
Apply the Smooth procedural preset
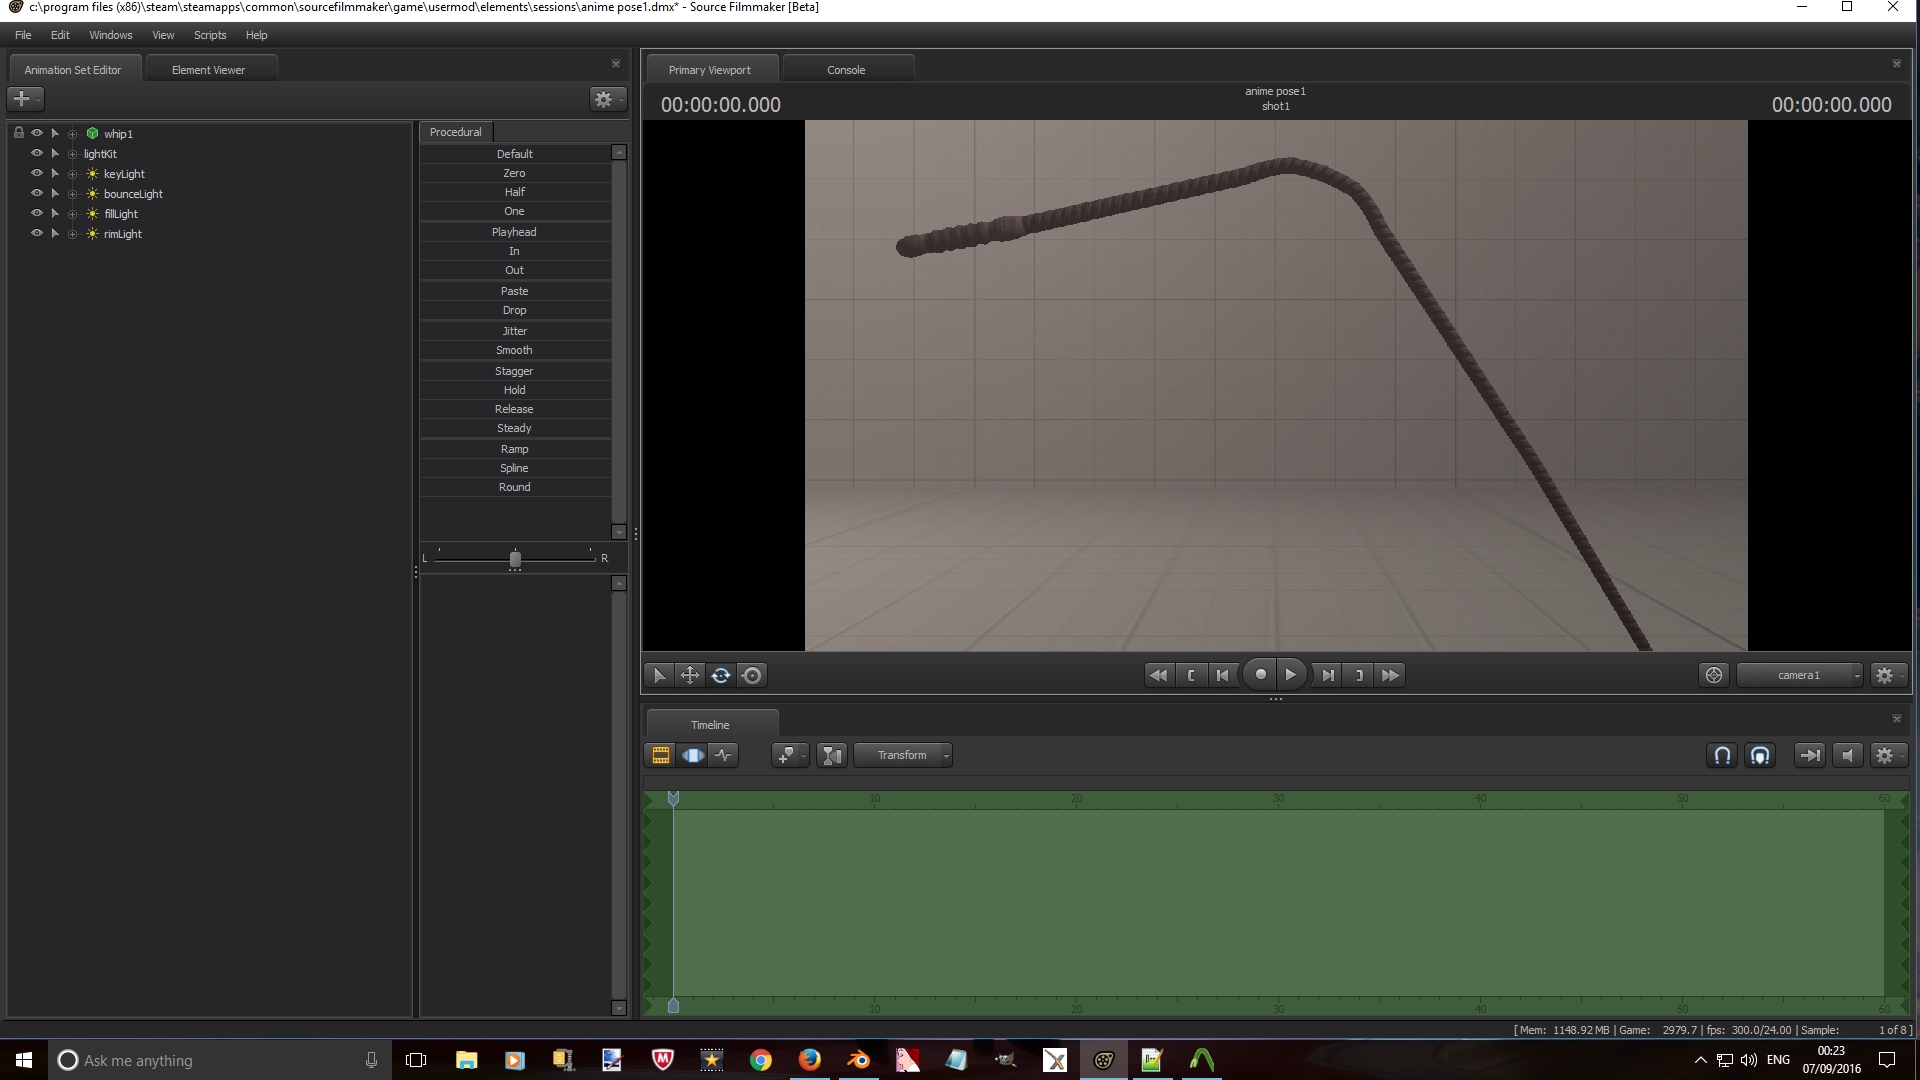(514, 350)
